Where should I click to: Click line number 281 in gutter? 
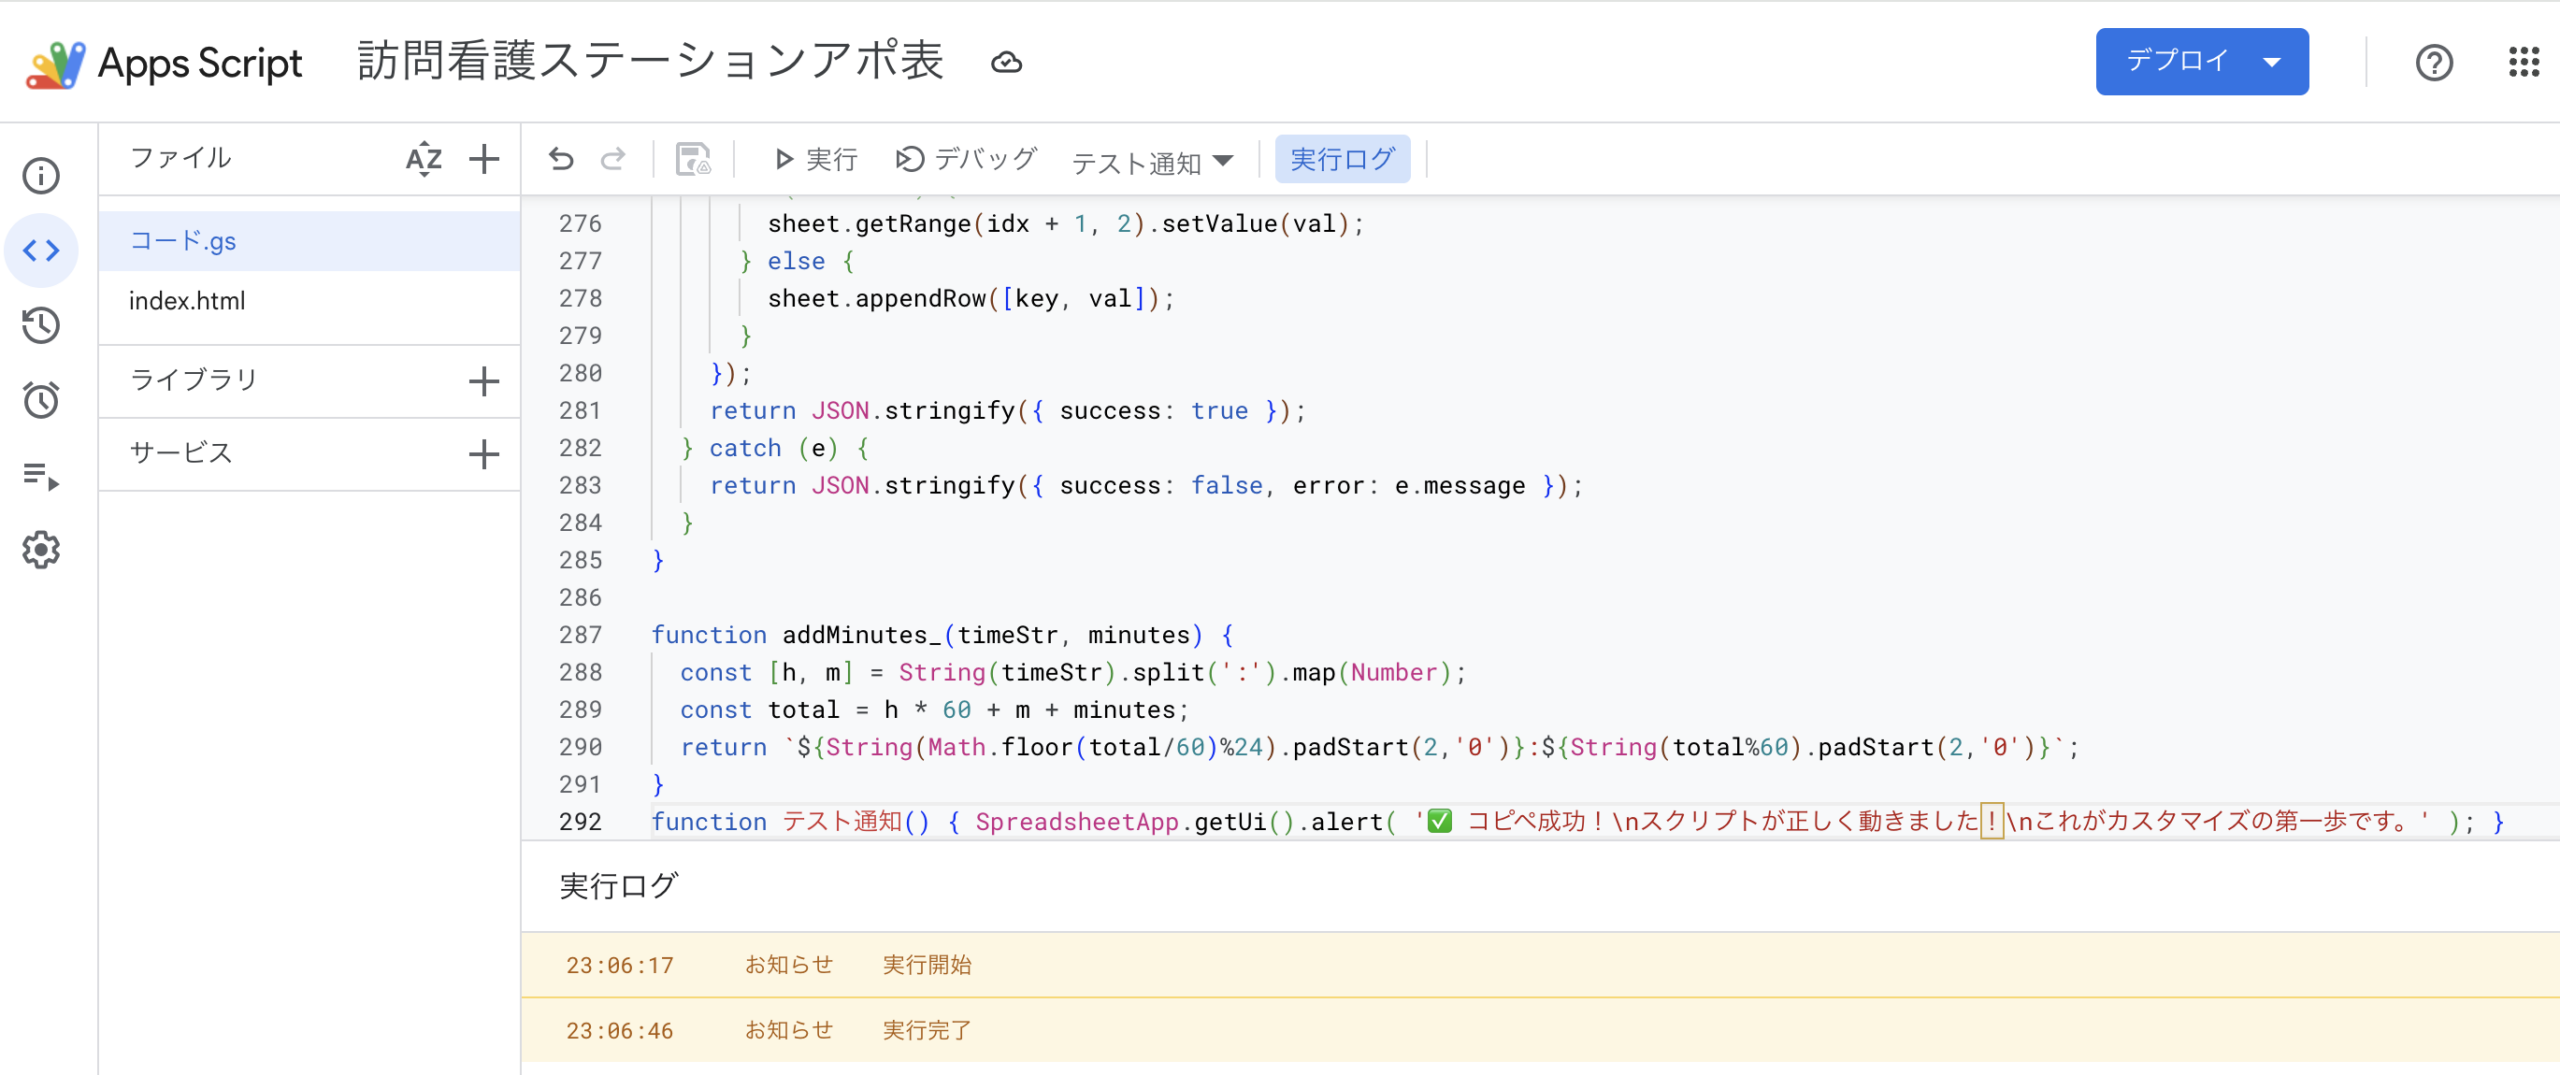pos(581,411)
